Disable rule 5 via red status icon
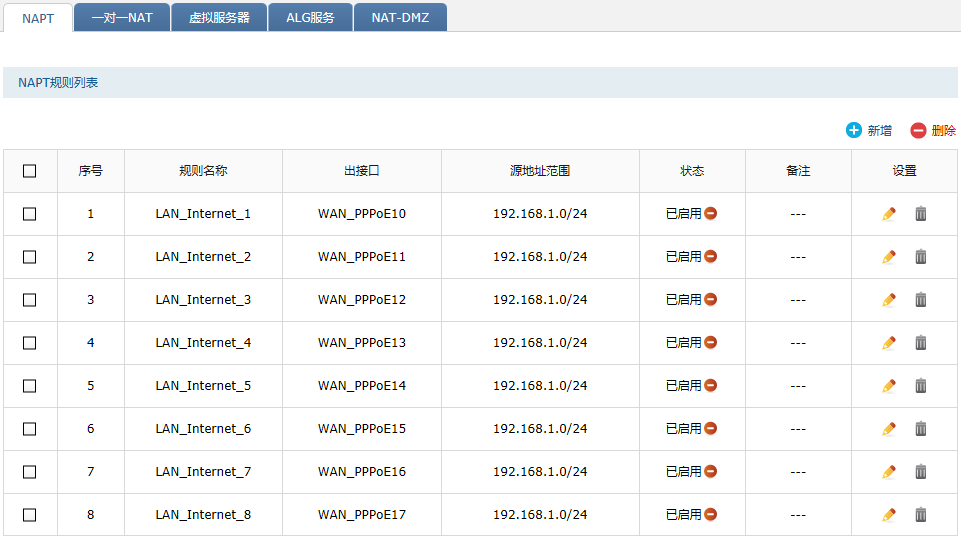 coord(710,385)
